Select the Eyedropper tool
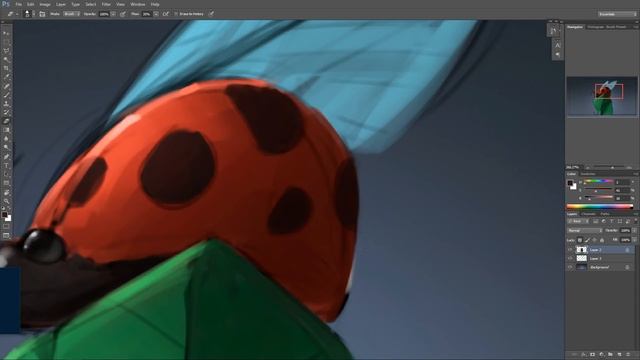 tap(6, 77)
